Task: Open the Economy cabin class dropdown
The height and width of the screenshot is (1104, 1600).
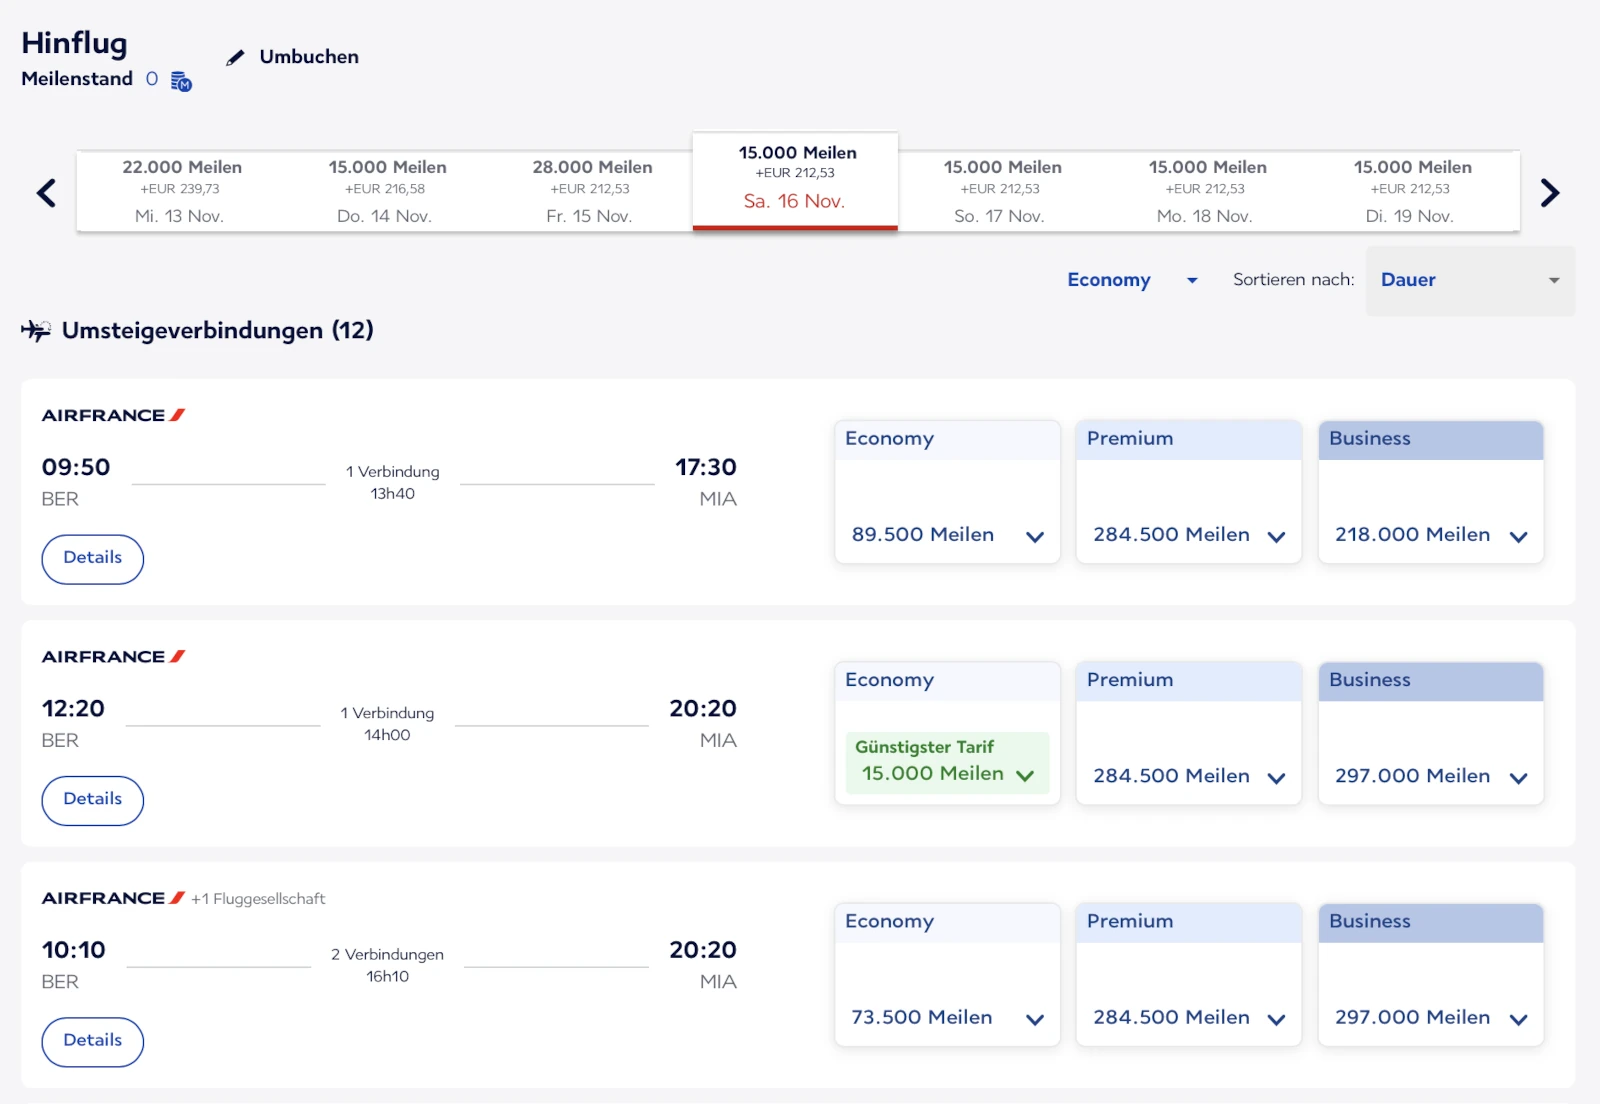Action: pos(1132,280)
